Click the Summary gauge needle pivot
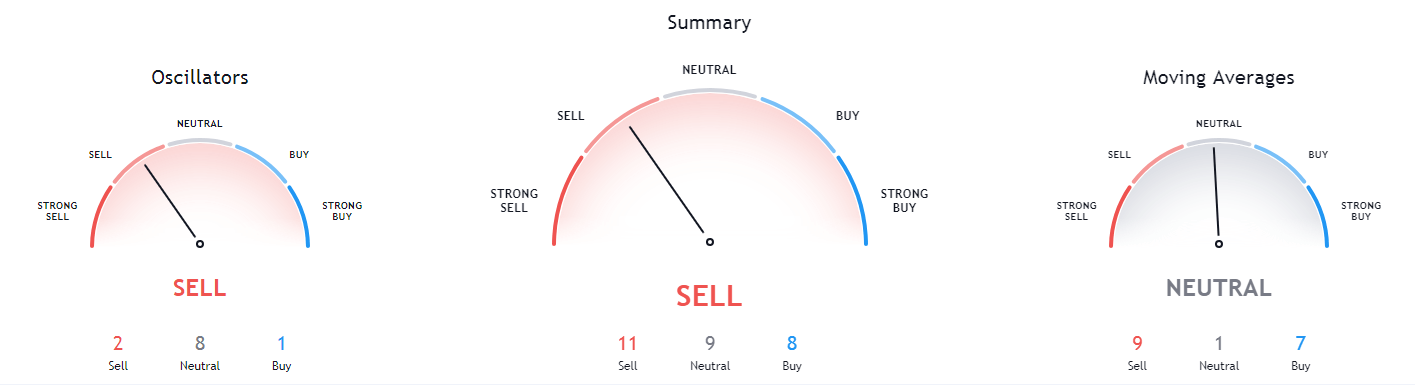1415x386 pixels. point(710,241)
